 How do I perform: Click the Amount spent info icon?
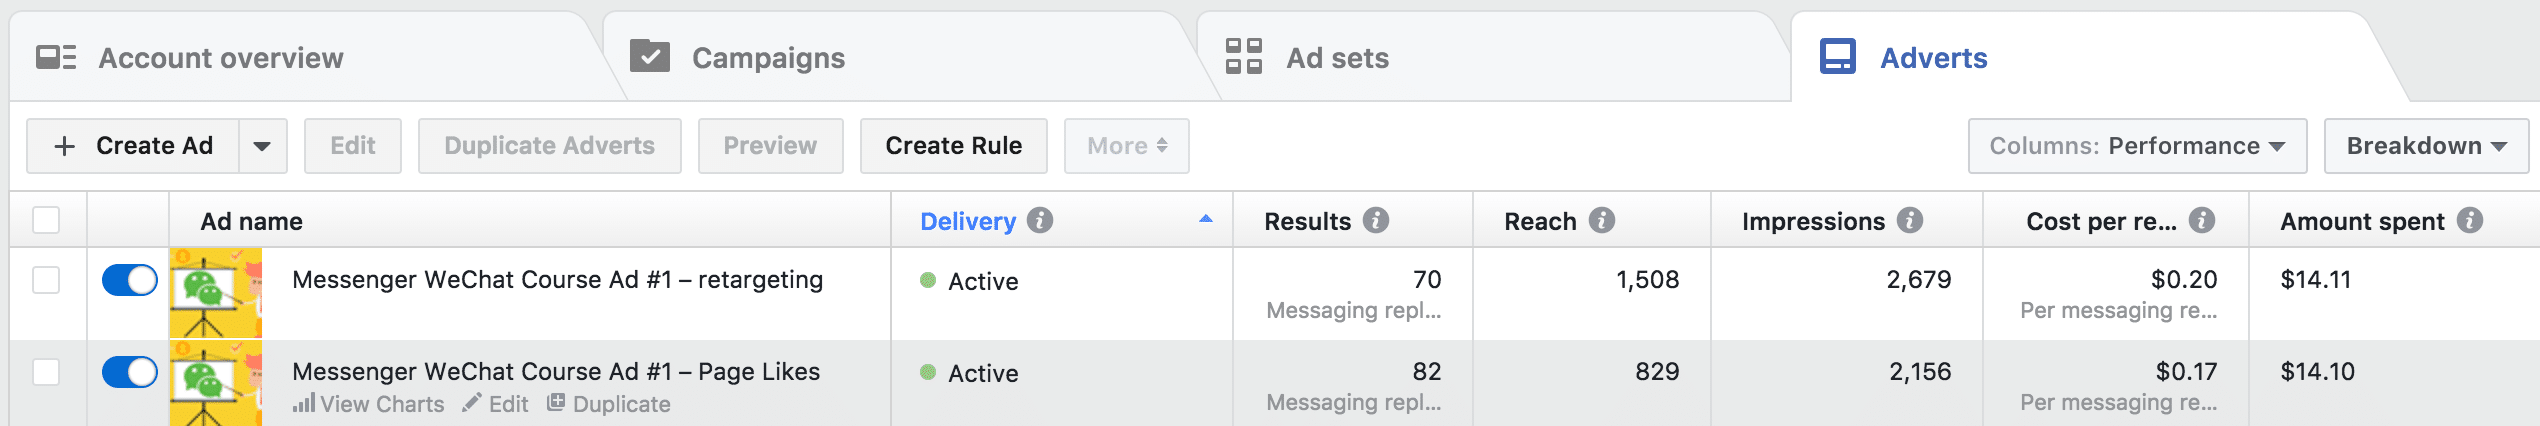(2470, 220)
